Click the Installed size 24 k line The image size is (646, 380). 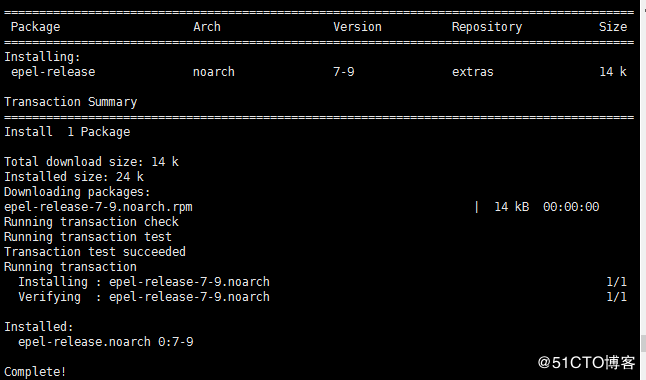click(74, 177)
